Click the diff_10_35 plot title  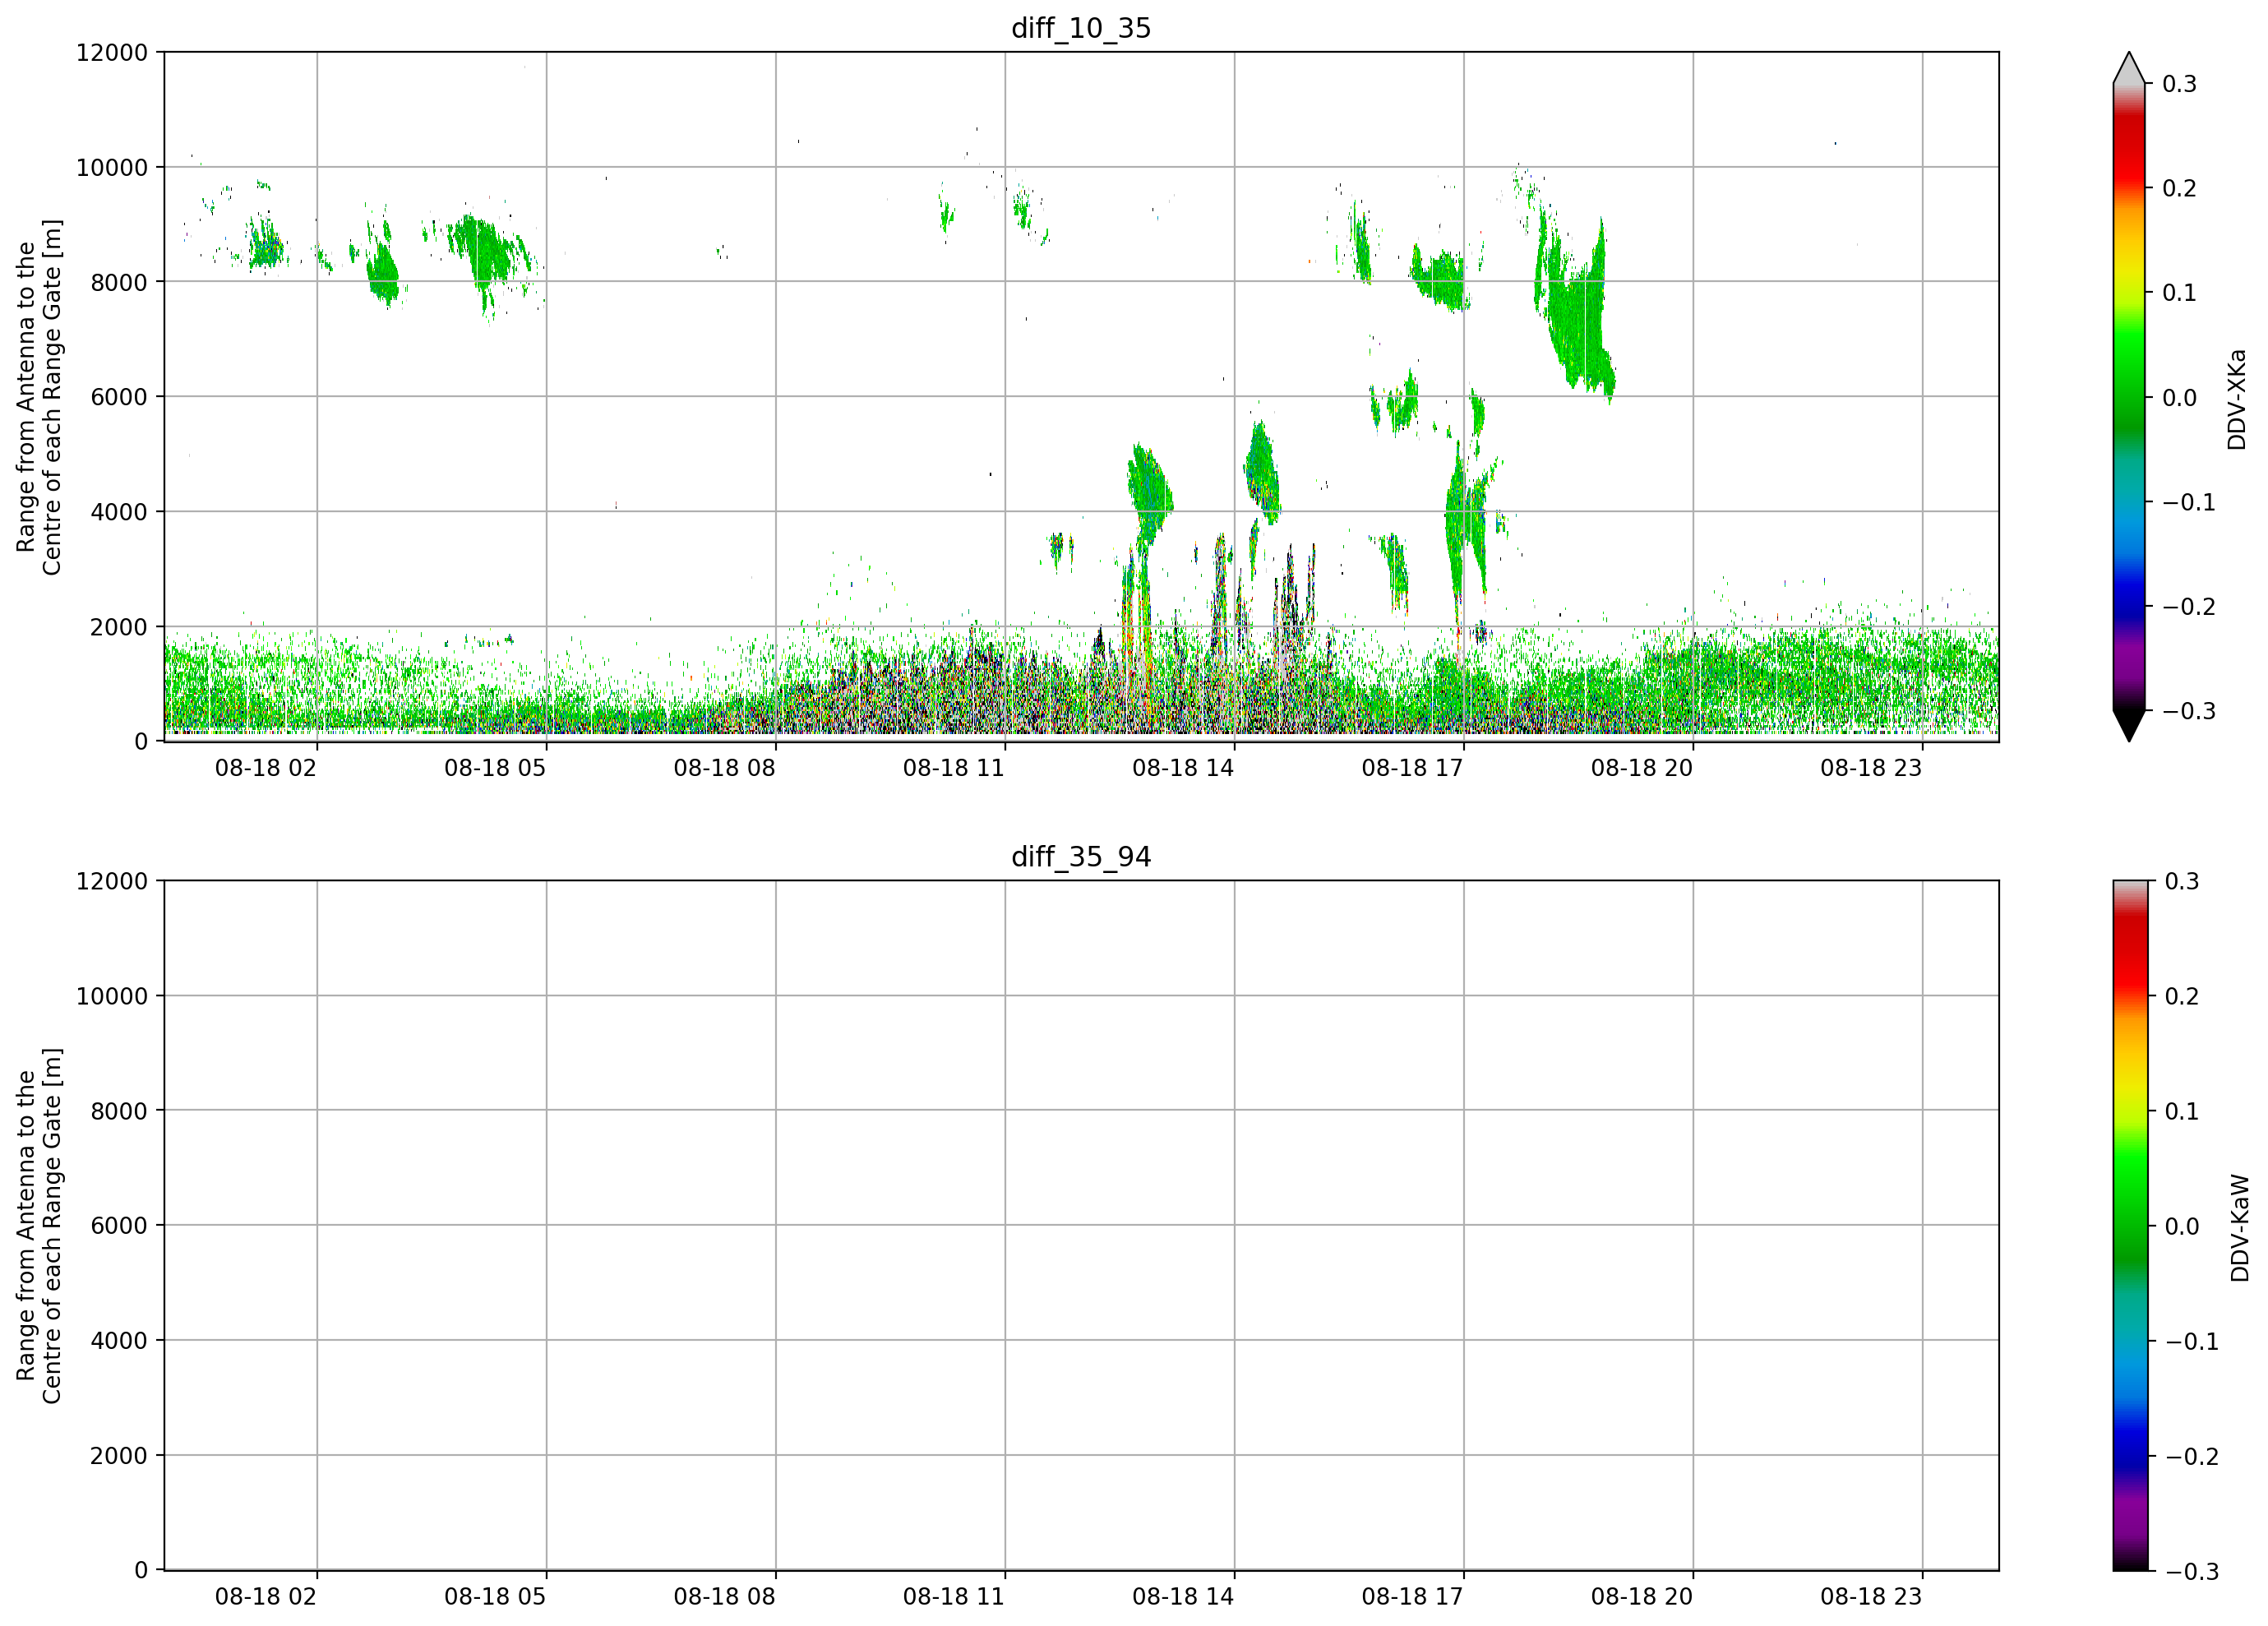tap(1081, 28)
